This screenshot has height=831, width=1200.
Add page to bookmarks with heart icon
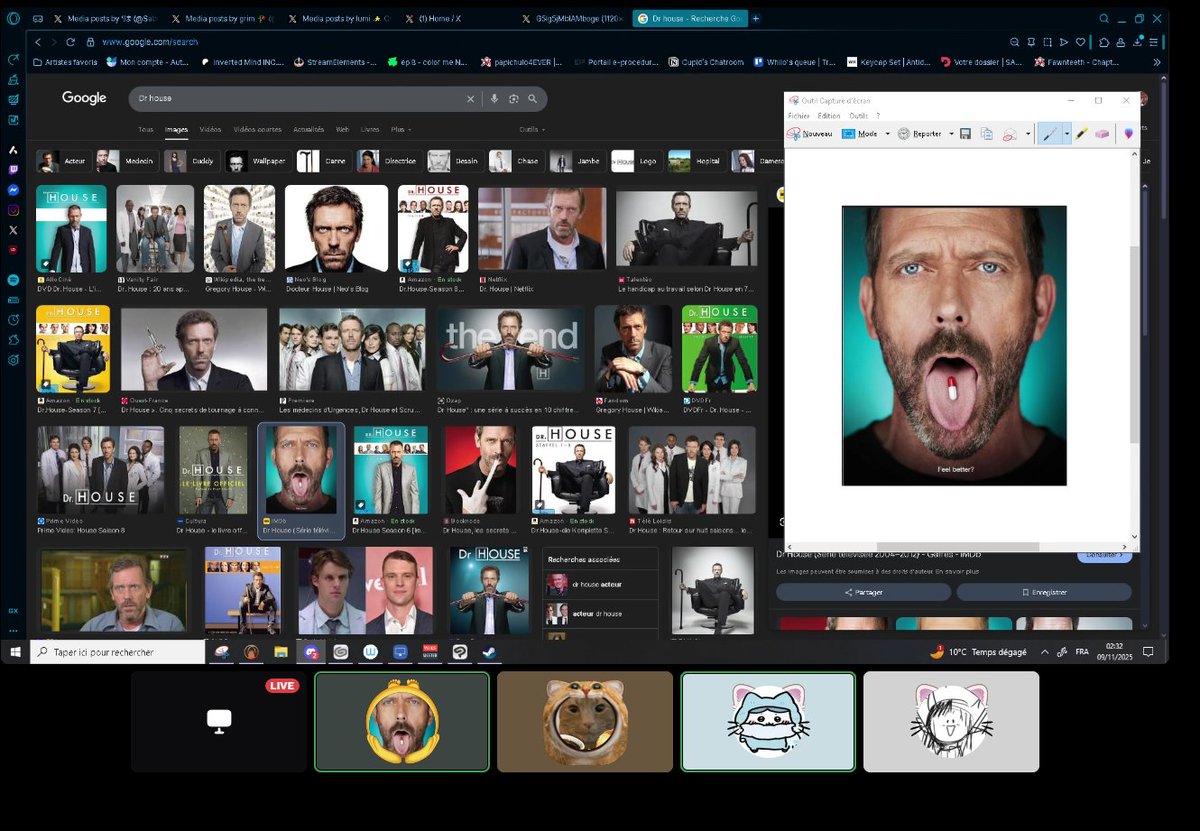[x=1081, y=42]
